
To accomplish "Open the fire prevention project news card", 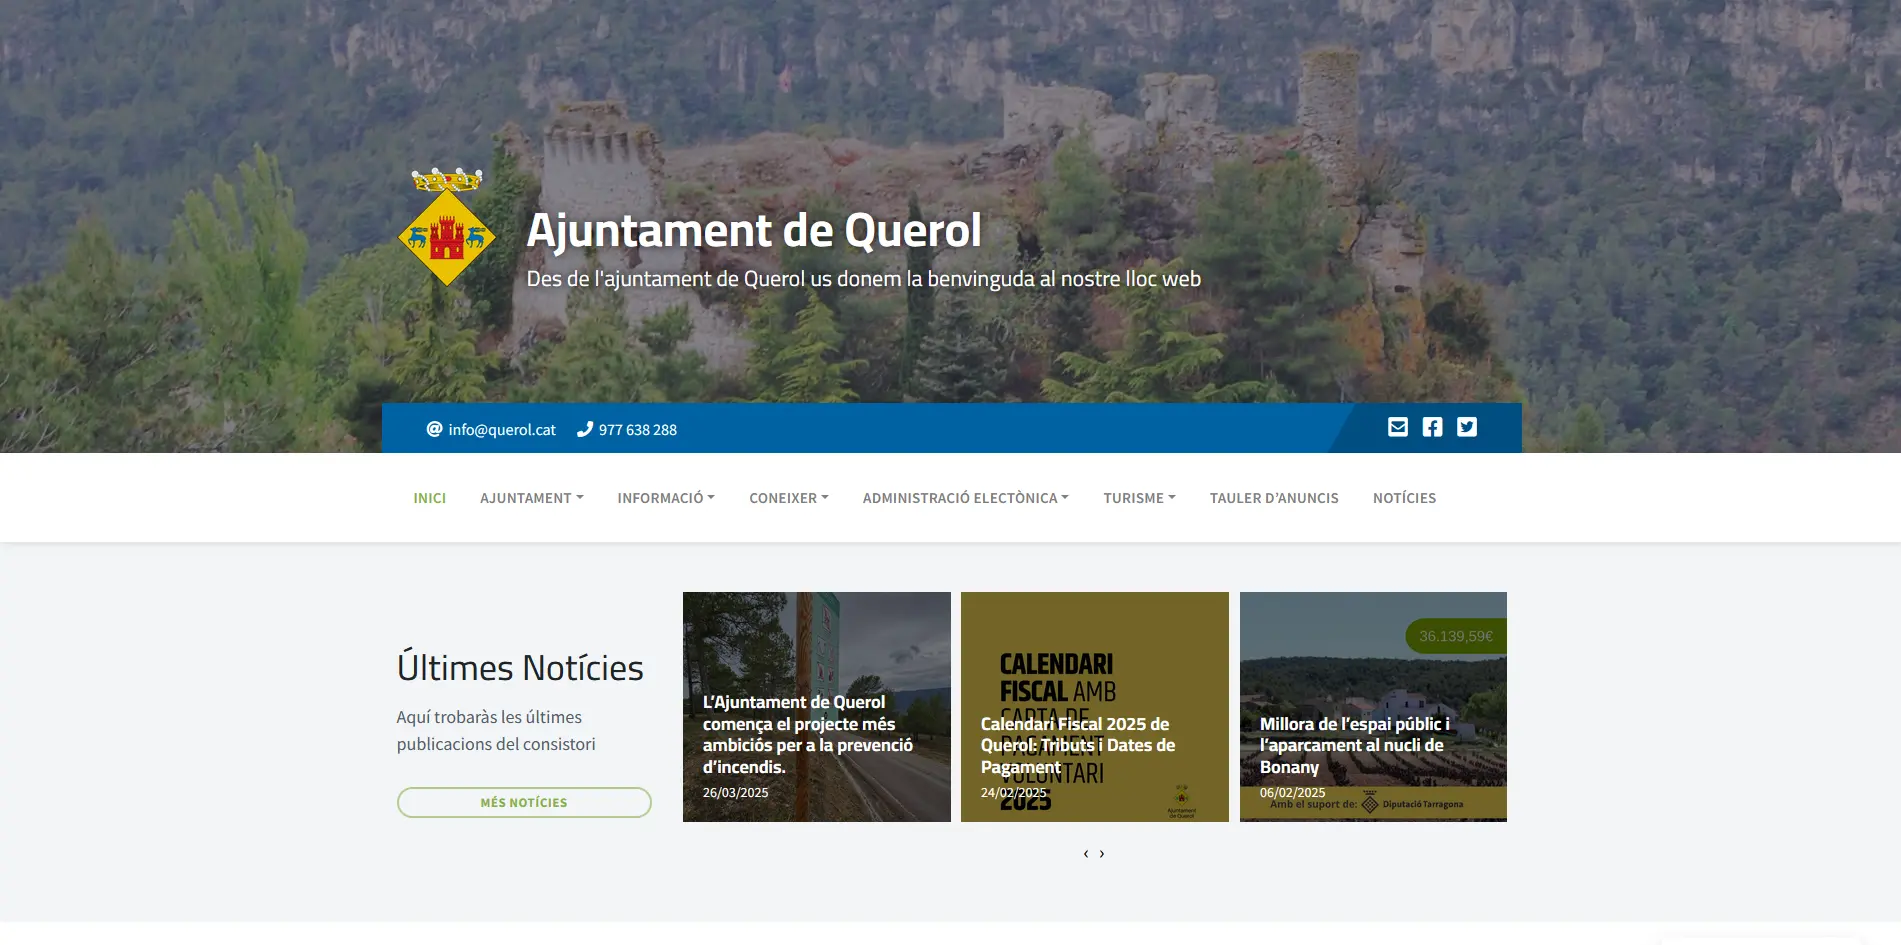I will [x=816, y=707].
